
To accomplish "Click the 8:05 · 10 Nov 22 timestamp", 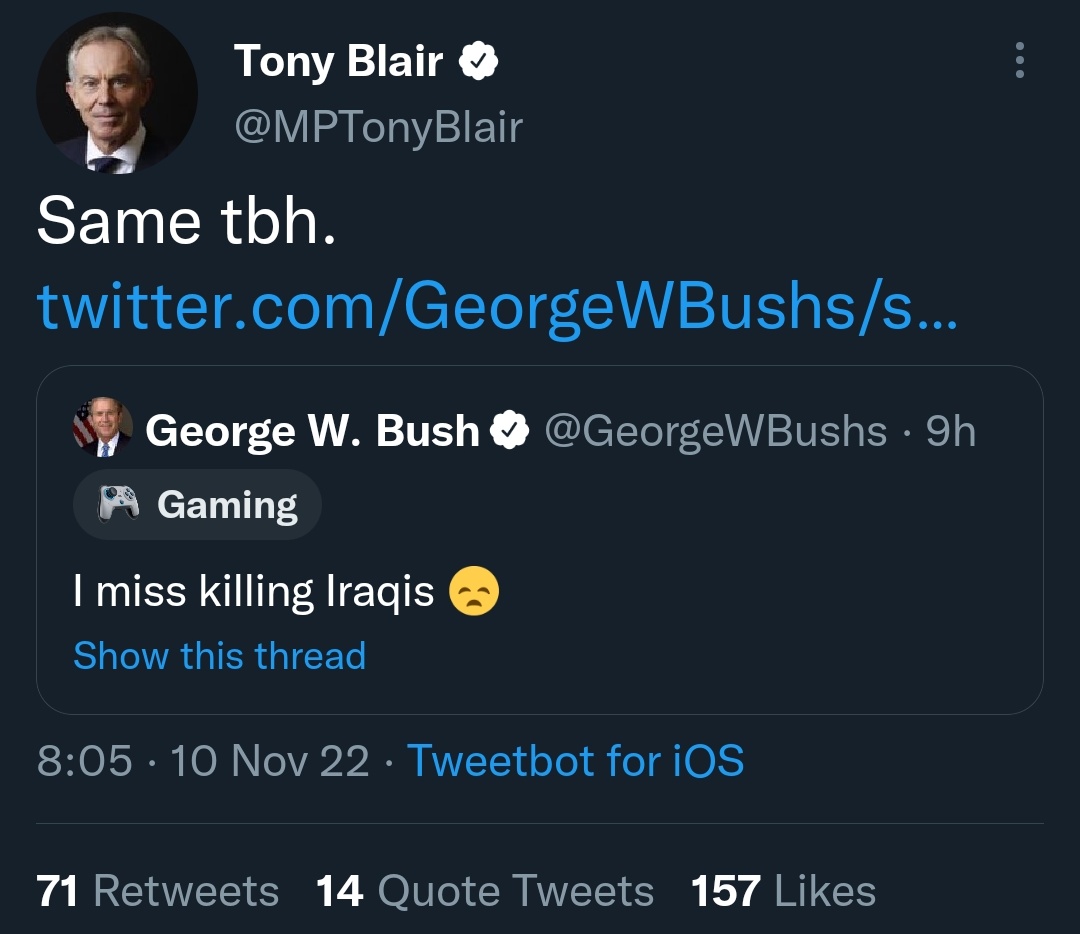I will point(203,761).
